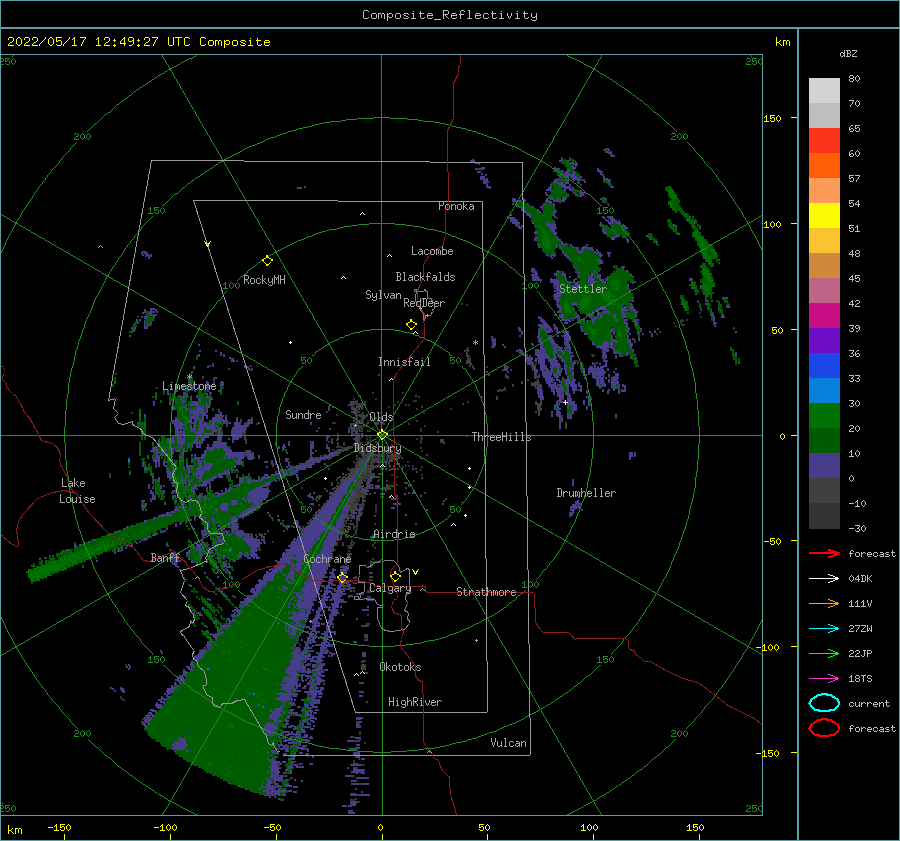Click the green 22JP arrow icon
This screenshot has height=841, width=900.
point(824,653)
